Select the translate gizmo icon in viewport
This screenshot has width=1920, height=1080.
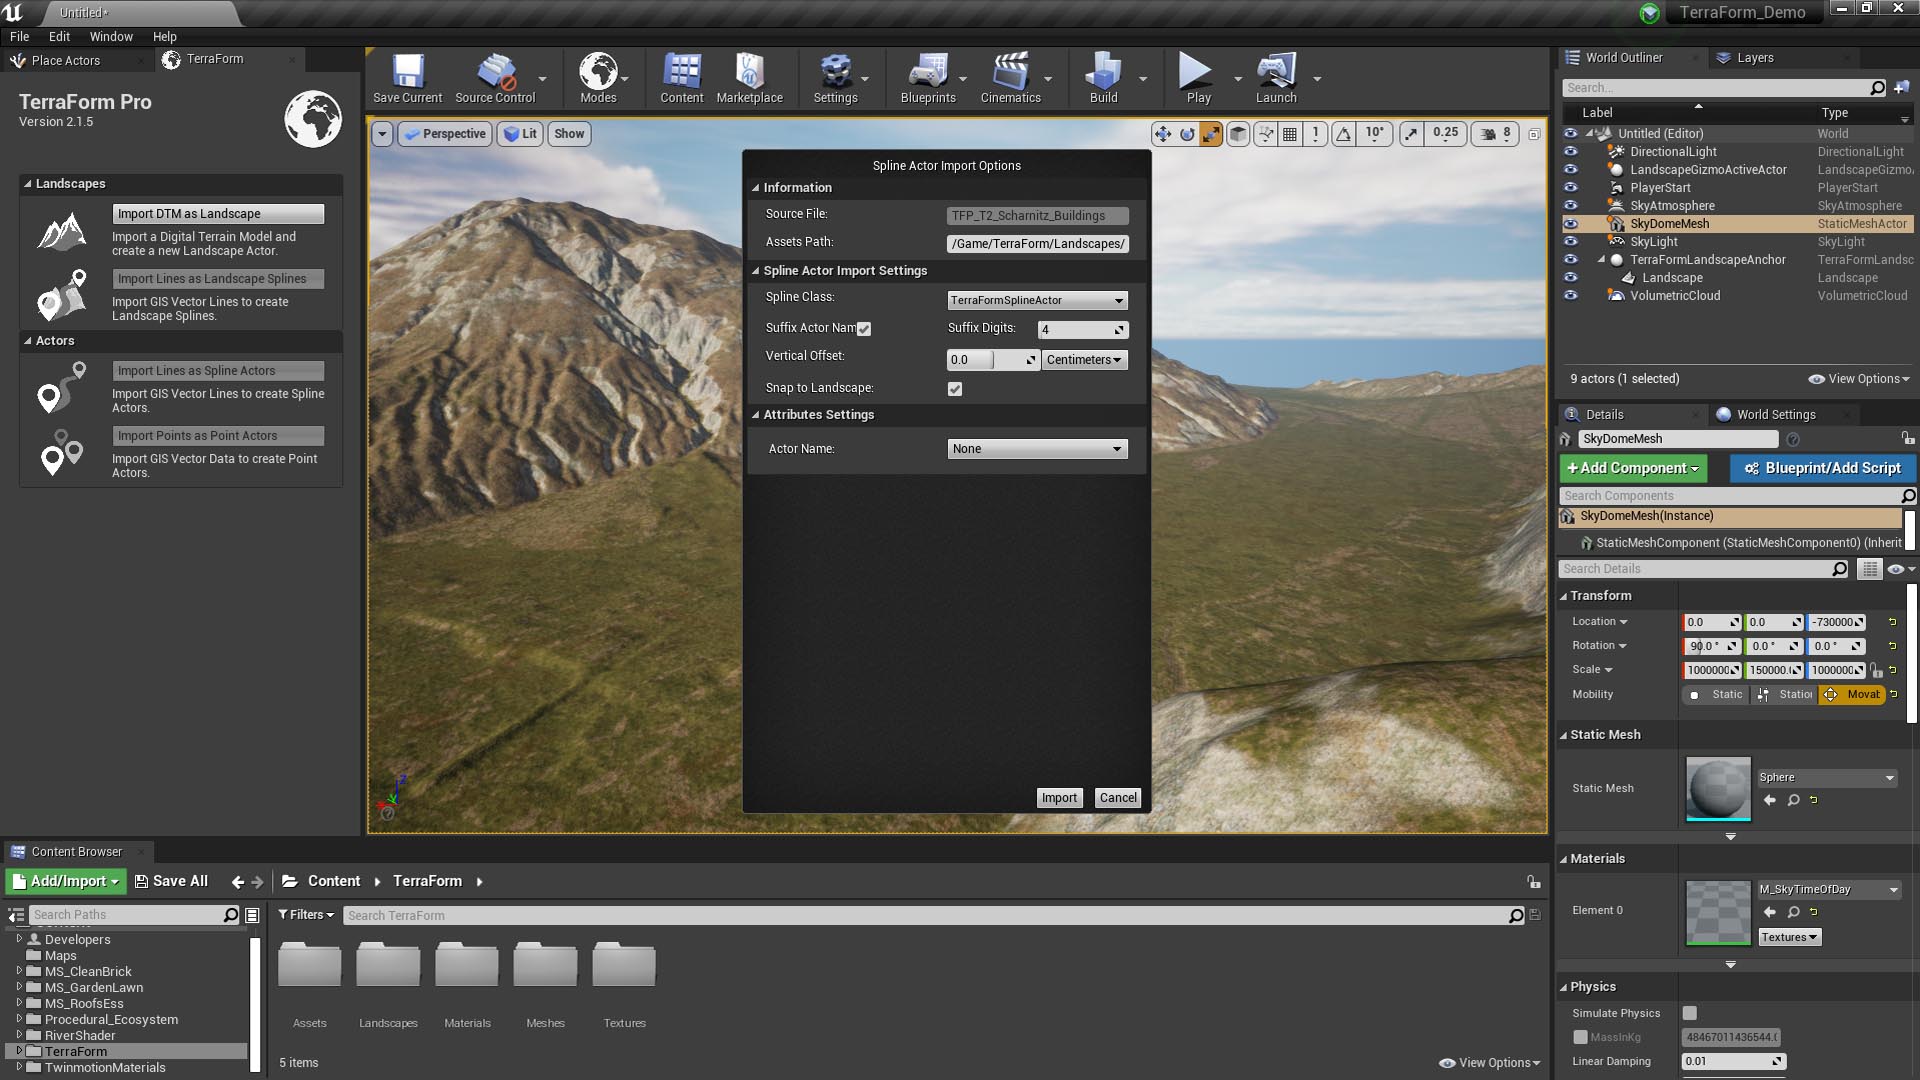1162,134
